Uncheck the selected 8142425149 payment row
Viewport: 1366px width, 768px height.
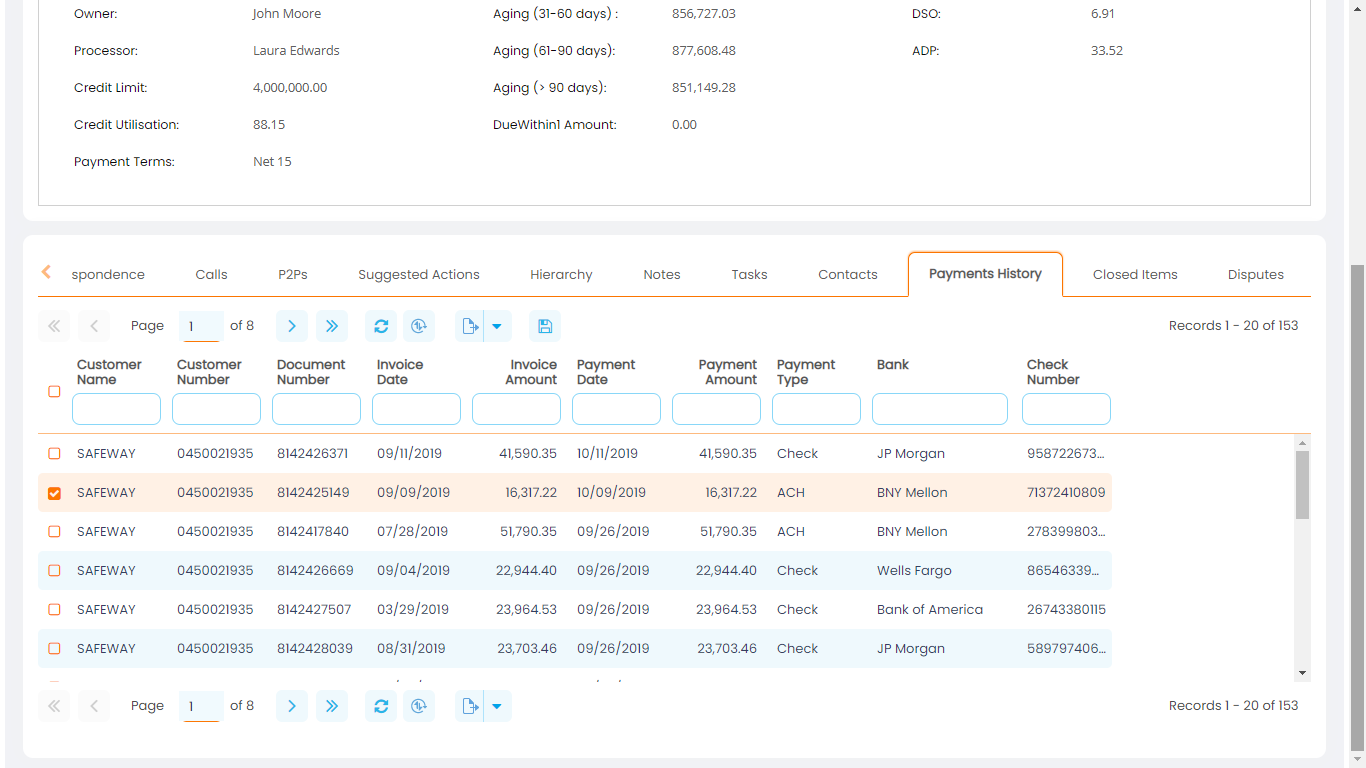pos(54,492)
